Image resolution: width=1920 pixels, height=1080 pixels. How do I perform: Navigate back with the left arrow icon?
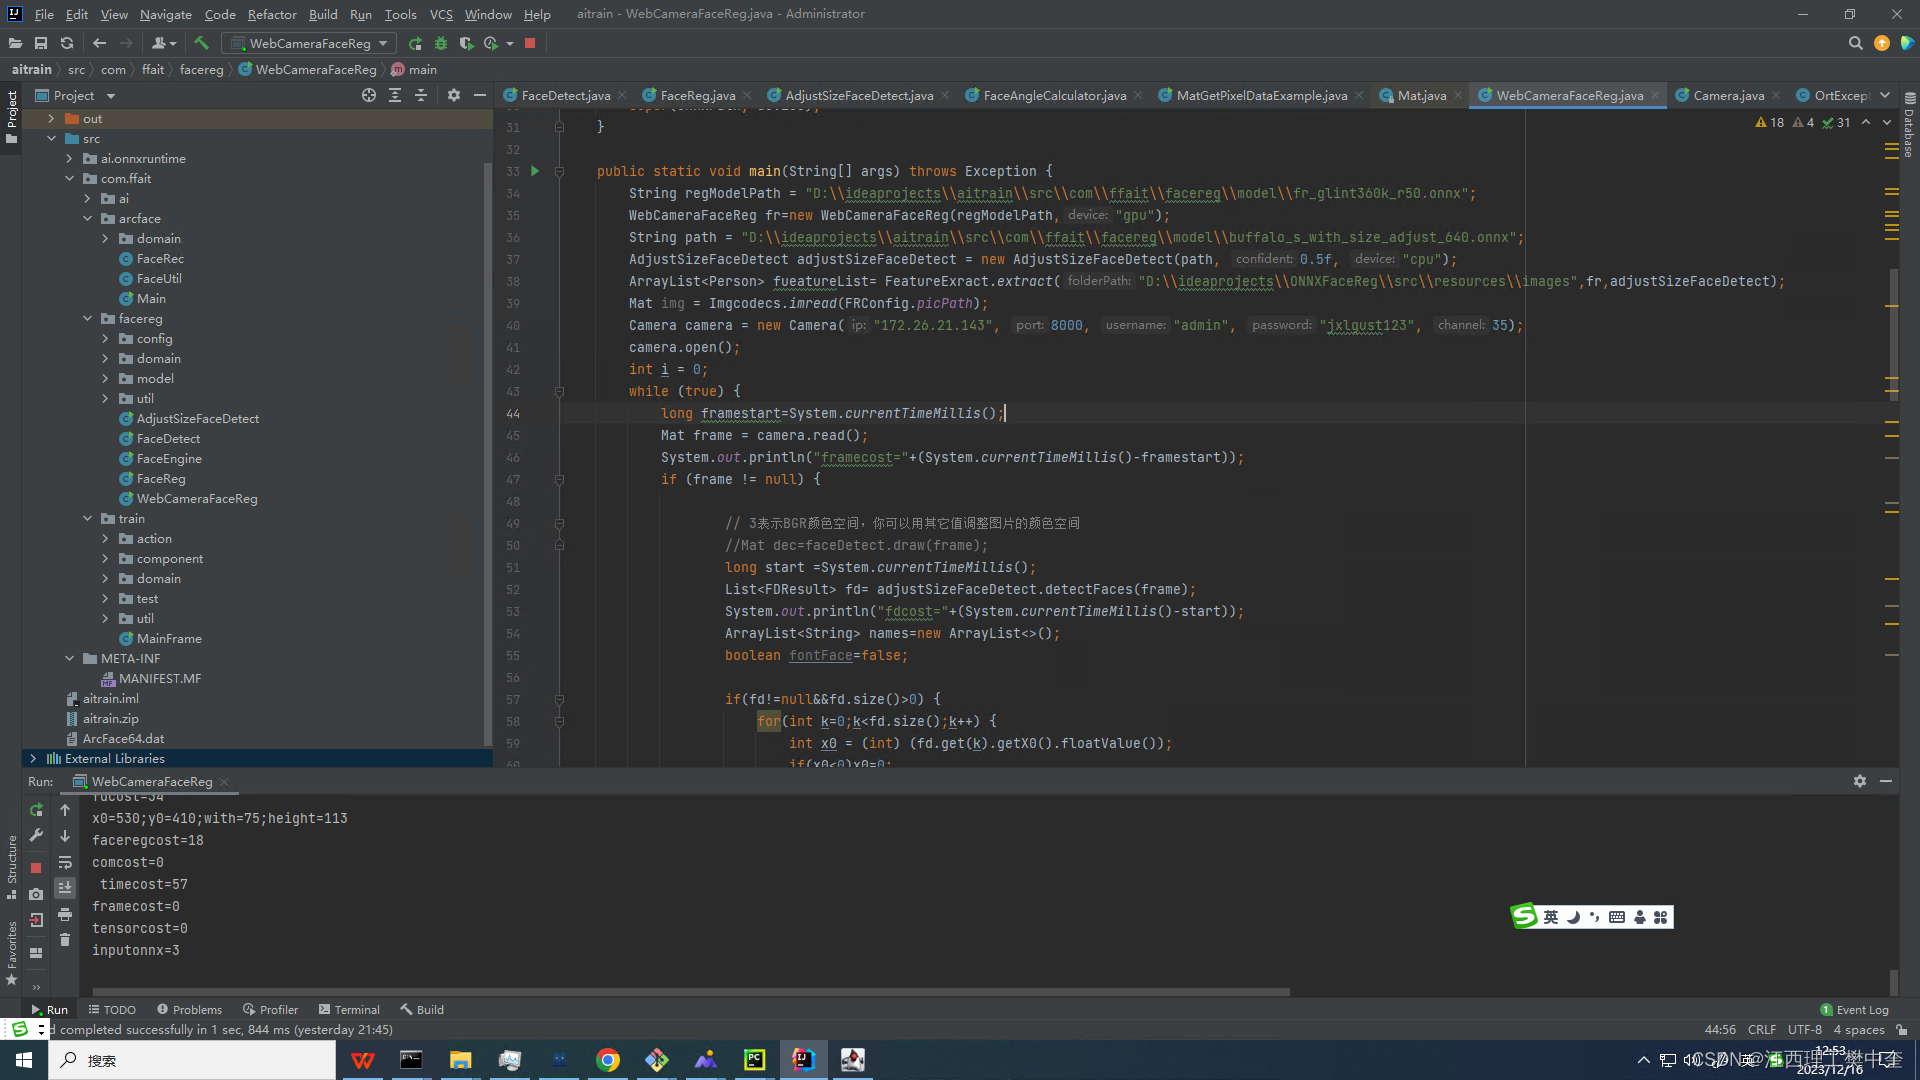pos(99,43)
